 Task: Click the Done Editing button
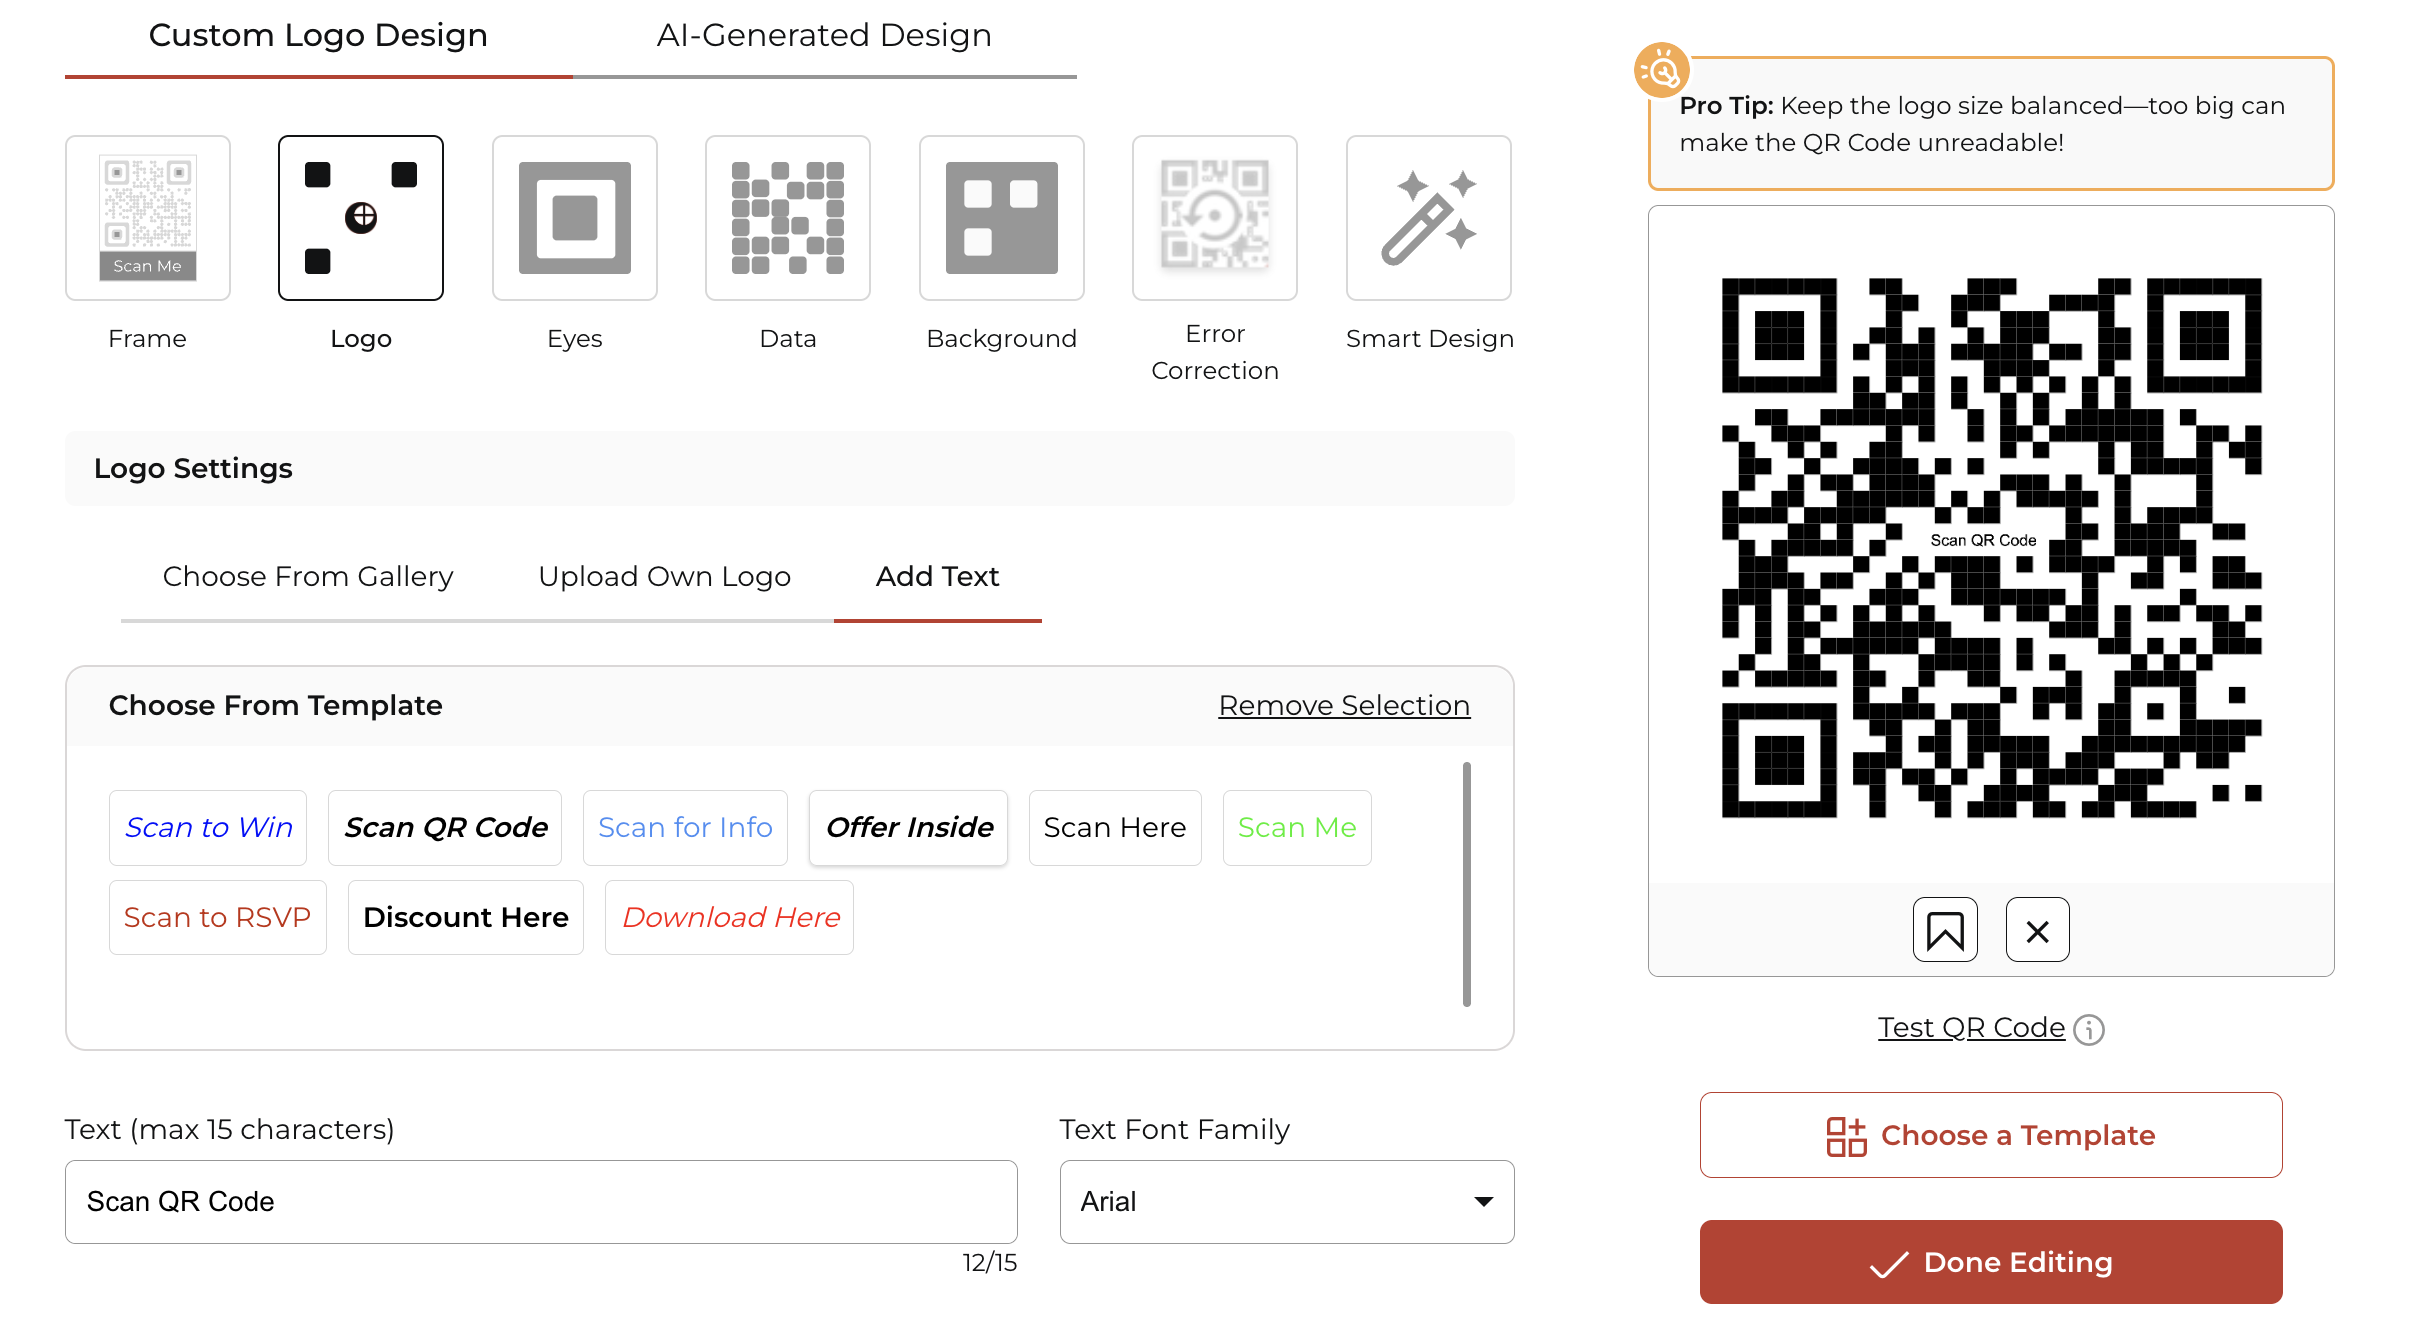1991,1262
